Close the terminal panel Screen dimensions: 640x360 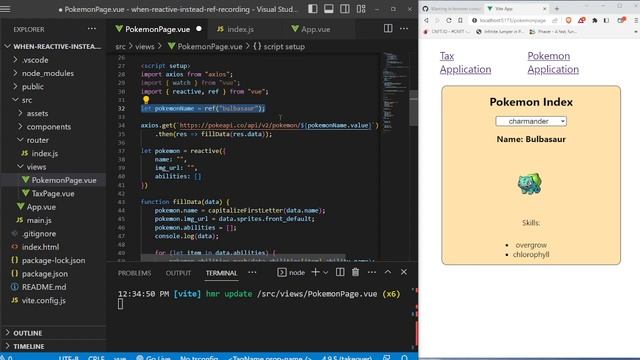click(404, 272)
